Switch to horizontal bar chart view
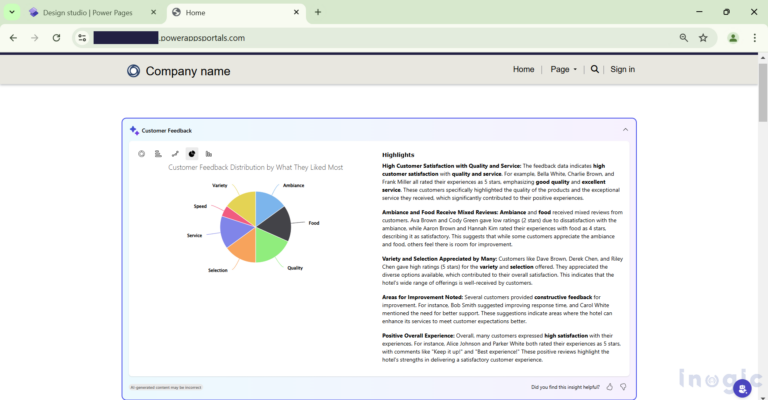768x400 pixels. (158, 154)
